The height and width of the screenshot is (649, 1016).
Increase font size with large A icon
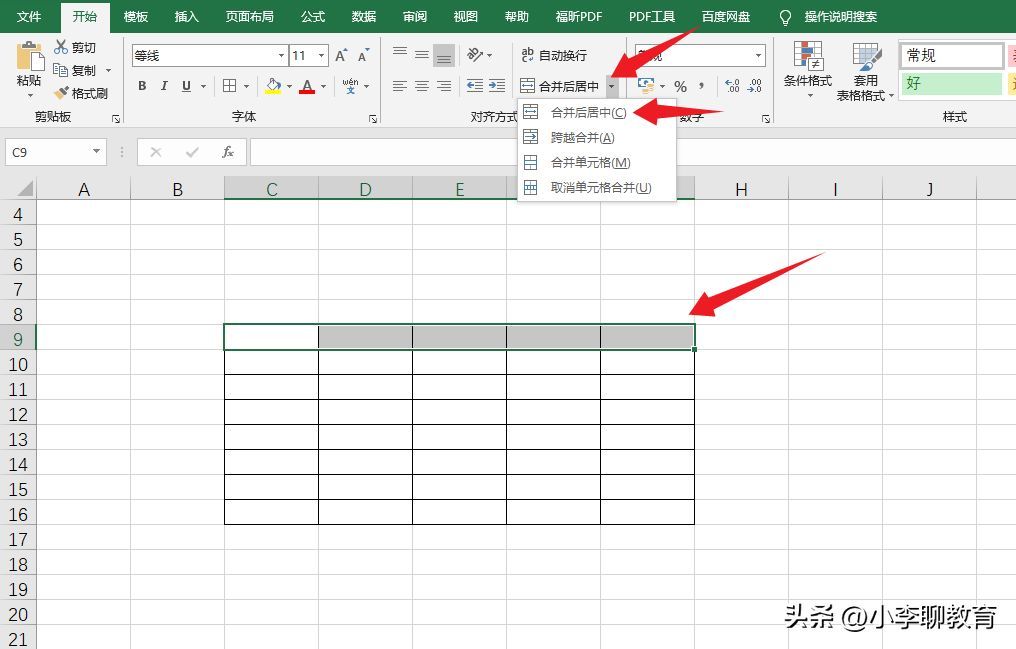(341, 56)
